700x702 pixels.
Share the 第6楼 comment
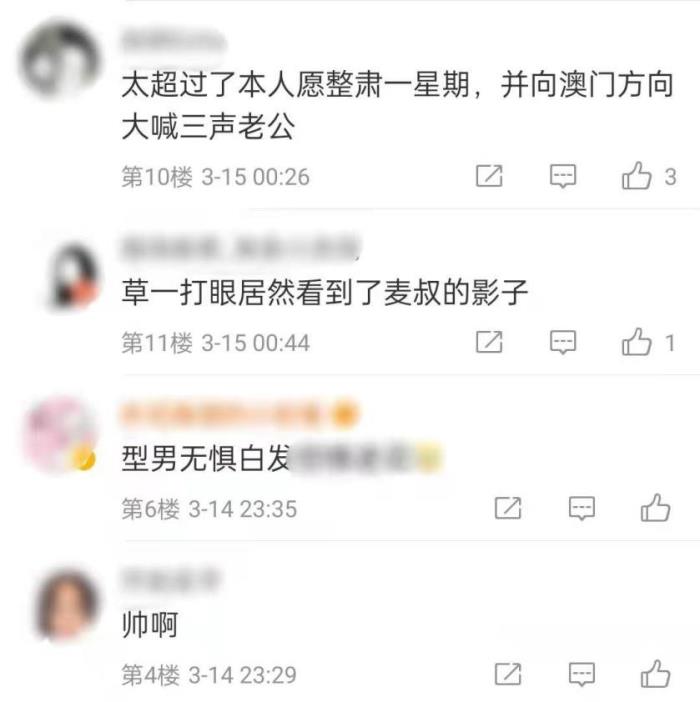pyautogui.click(x=508, y=508)
